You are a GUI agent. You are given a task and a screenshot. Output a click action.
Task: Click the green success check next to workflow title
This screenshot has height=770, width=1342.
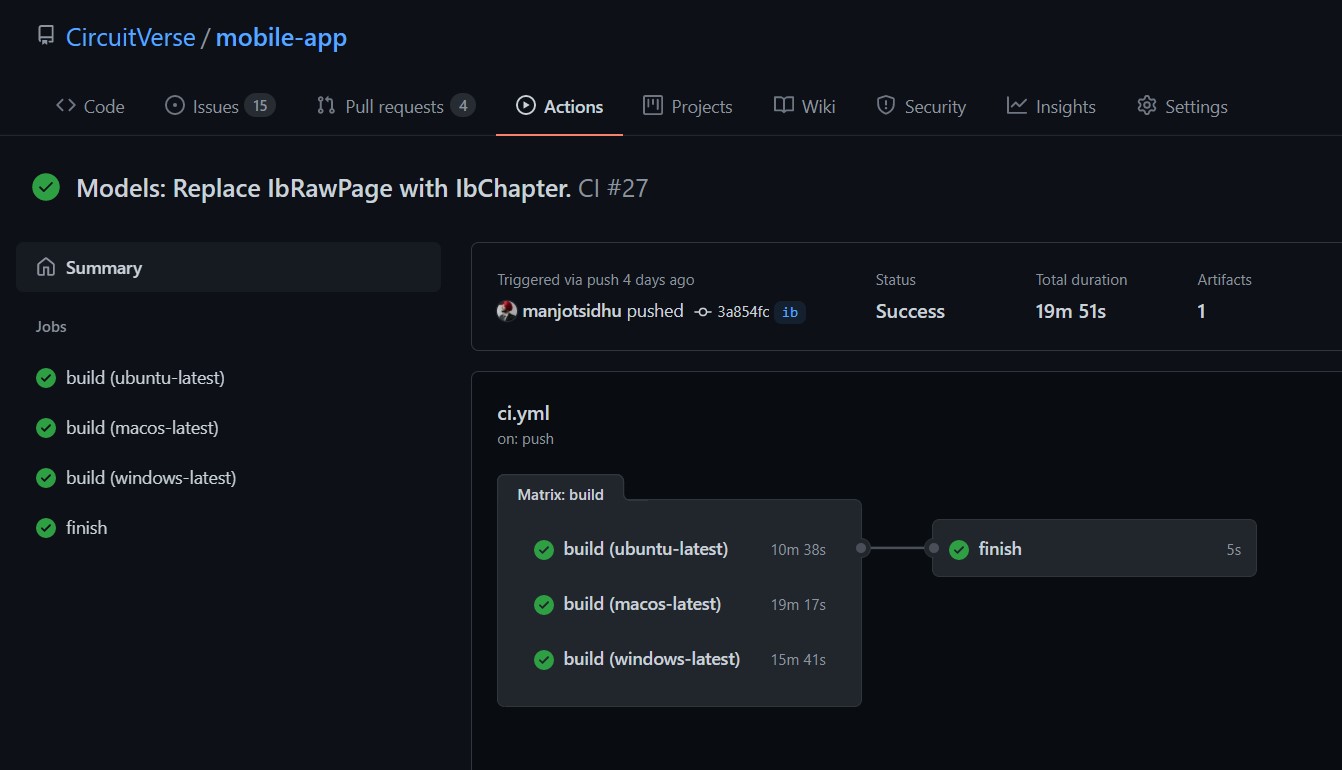pyautogui.click(x=46, y=187)
